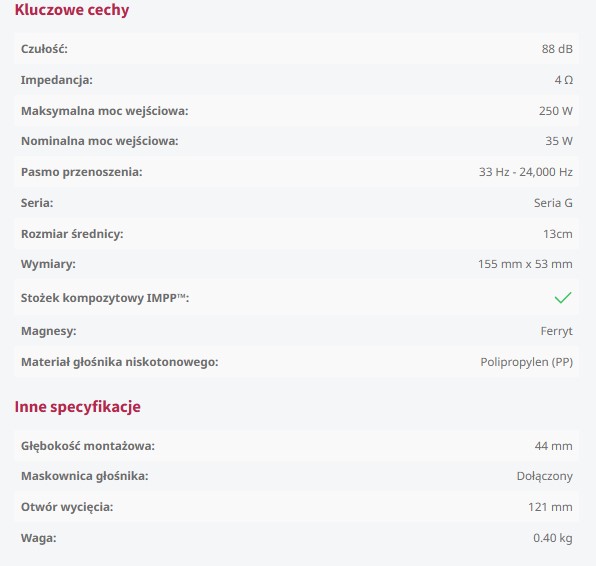Click the 121 mm cutout value
This screenshot has width=596, height=566.
point(550,507)
